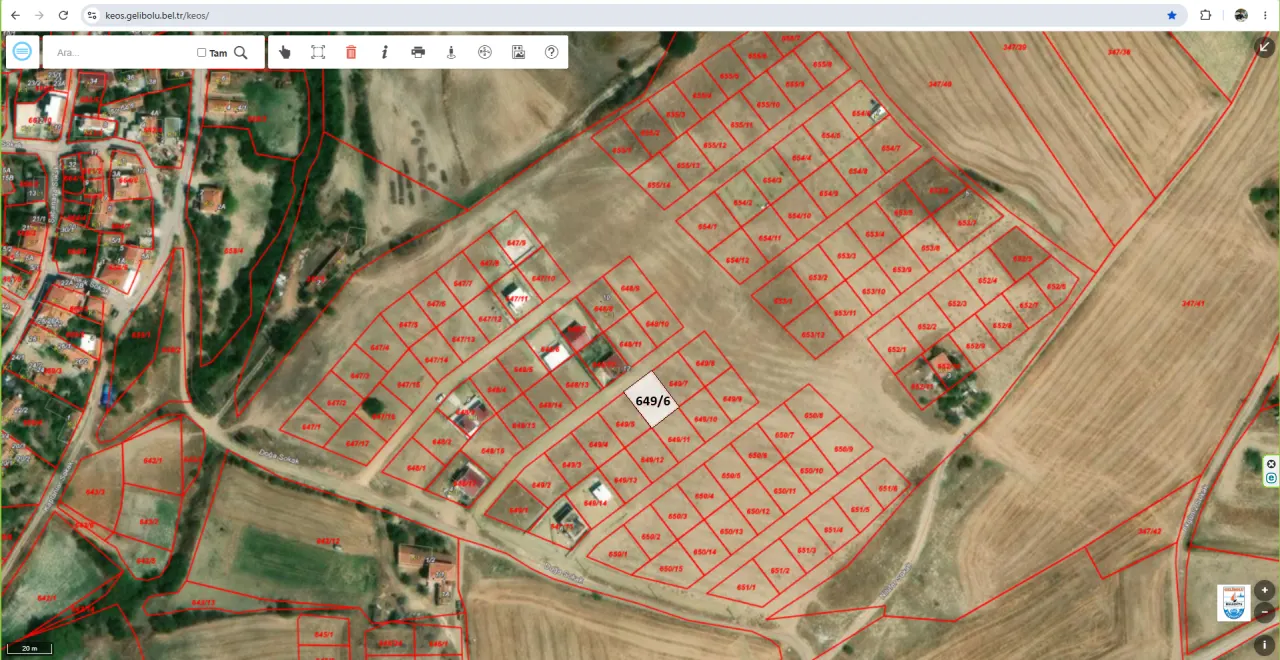Open browser extensions puzzle icon
The image size is (1280, 660).
[x=1205, y=15]
